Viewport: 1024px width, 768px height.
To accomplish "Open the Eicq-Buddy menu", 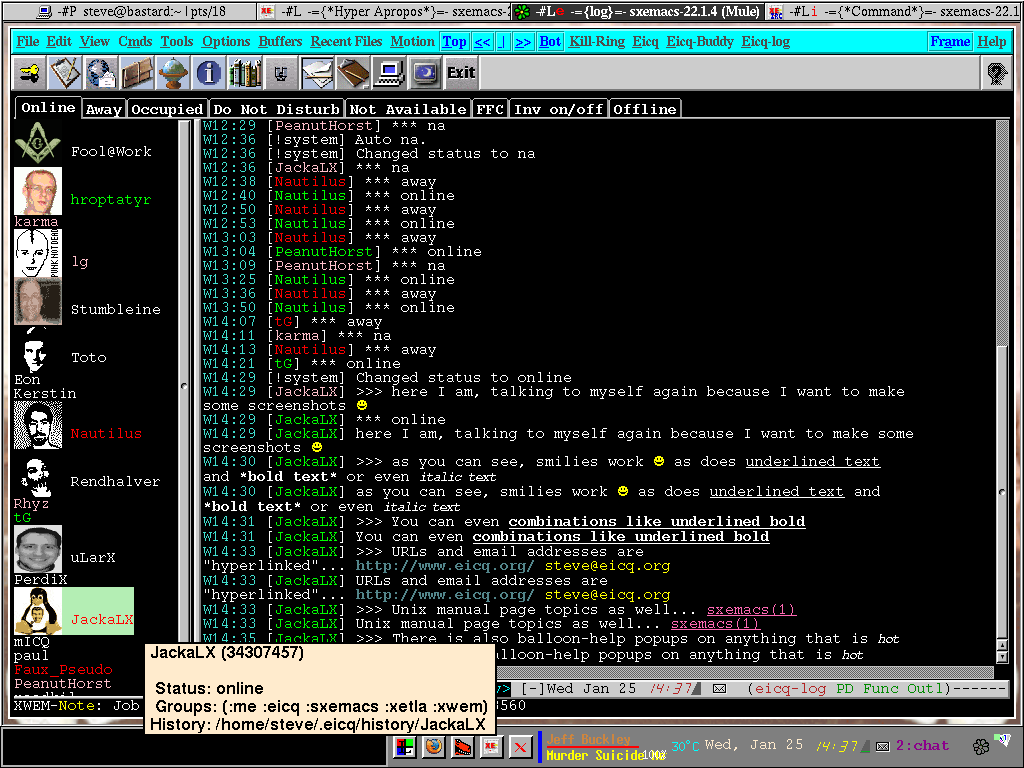I will pos(699,42).
